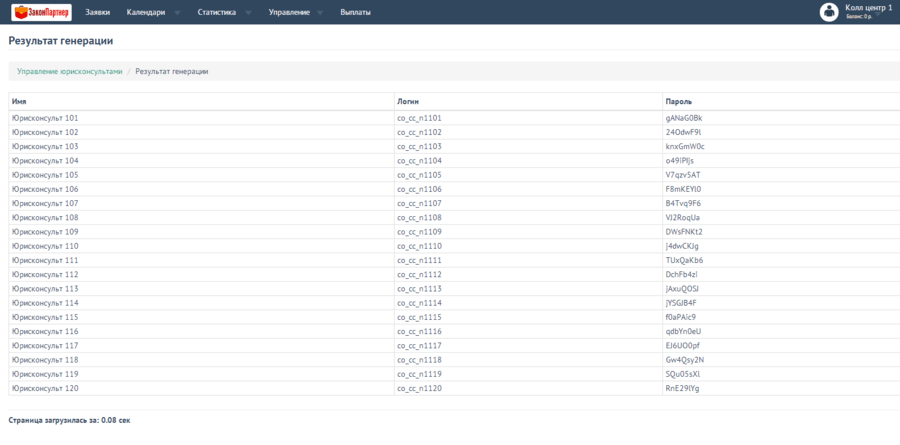Open the Статистика menu
Screen dimensions: 900x445
click(216, 12)
